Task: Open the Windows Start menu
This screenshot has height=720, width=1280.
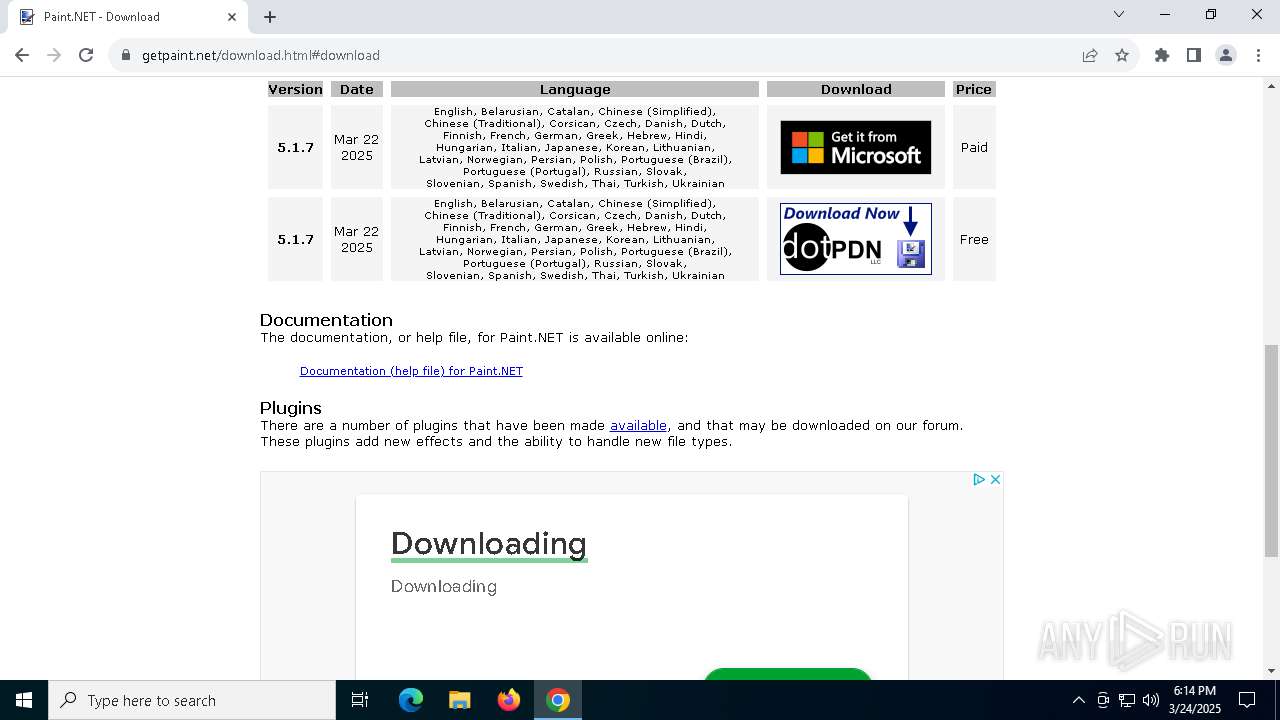Action: coord(24,700)
